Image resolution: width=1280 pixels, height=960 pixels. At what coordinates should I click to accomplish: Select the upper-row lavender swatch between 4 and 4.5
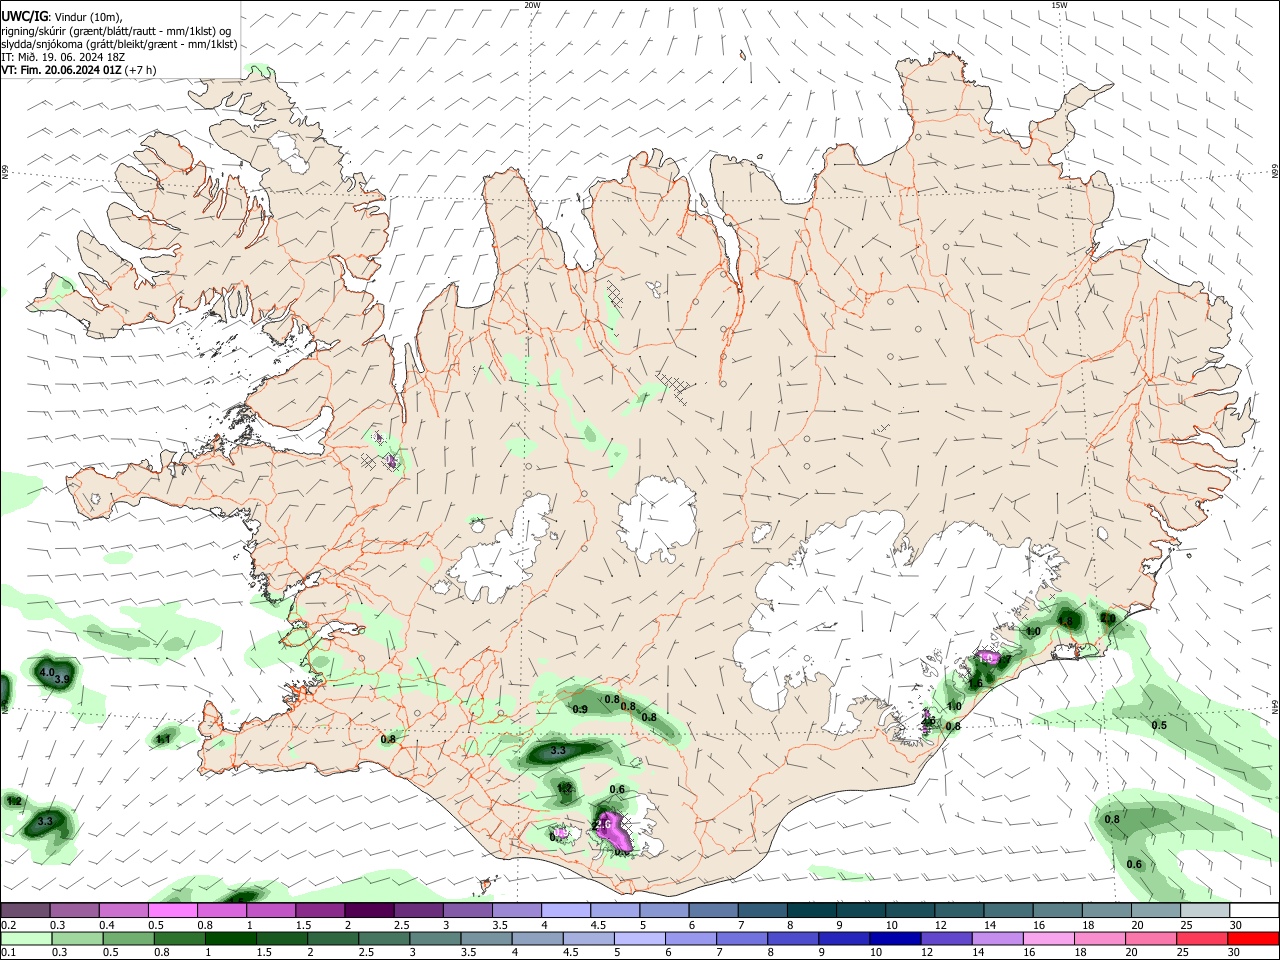point(566,911)
